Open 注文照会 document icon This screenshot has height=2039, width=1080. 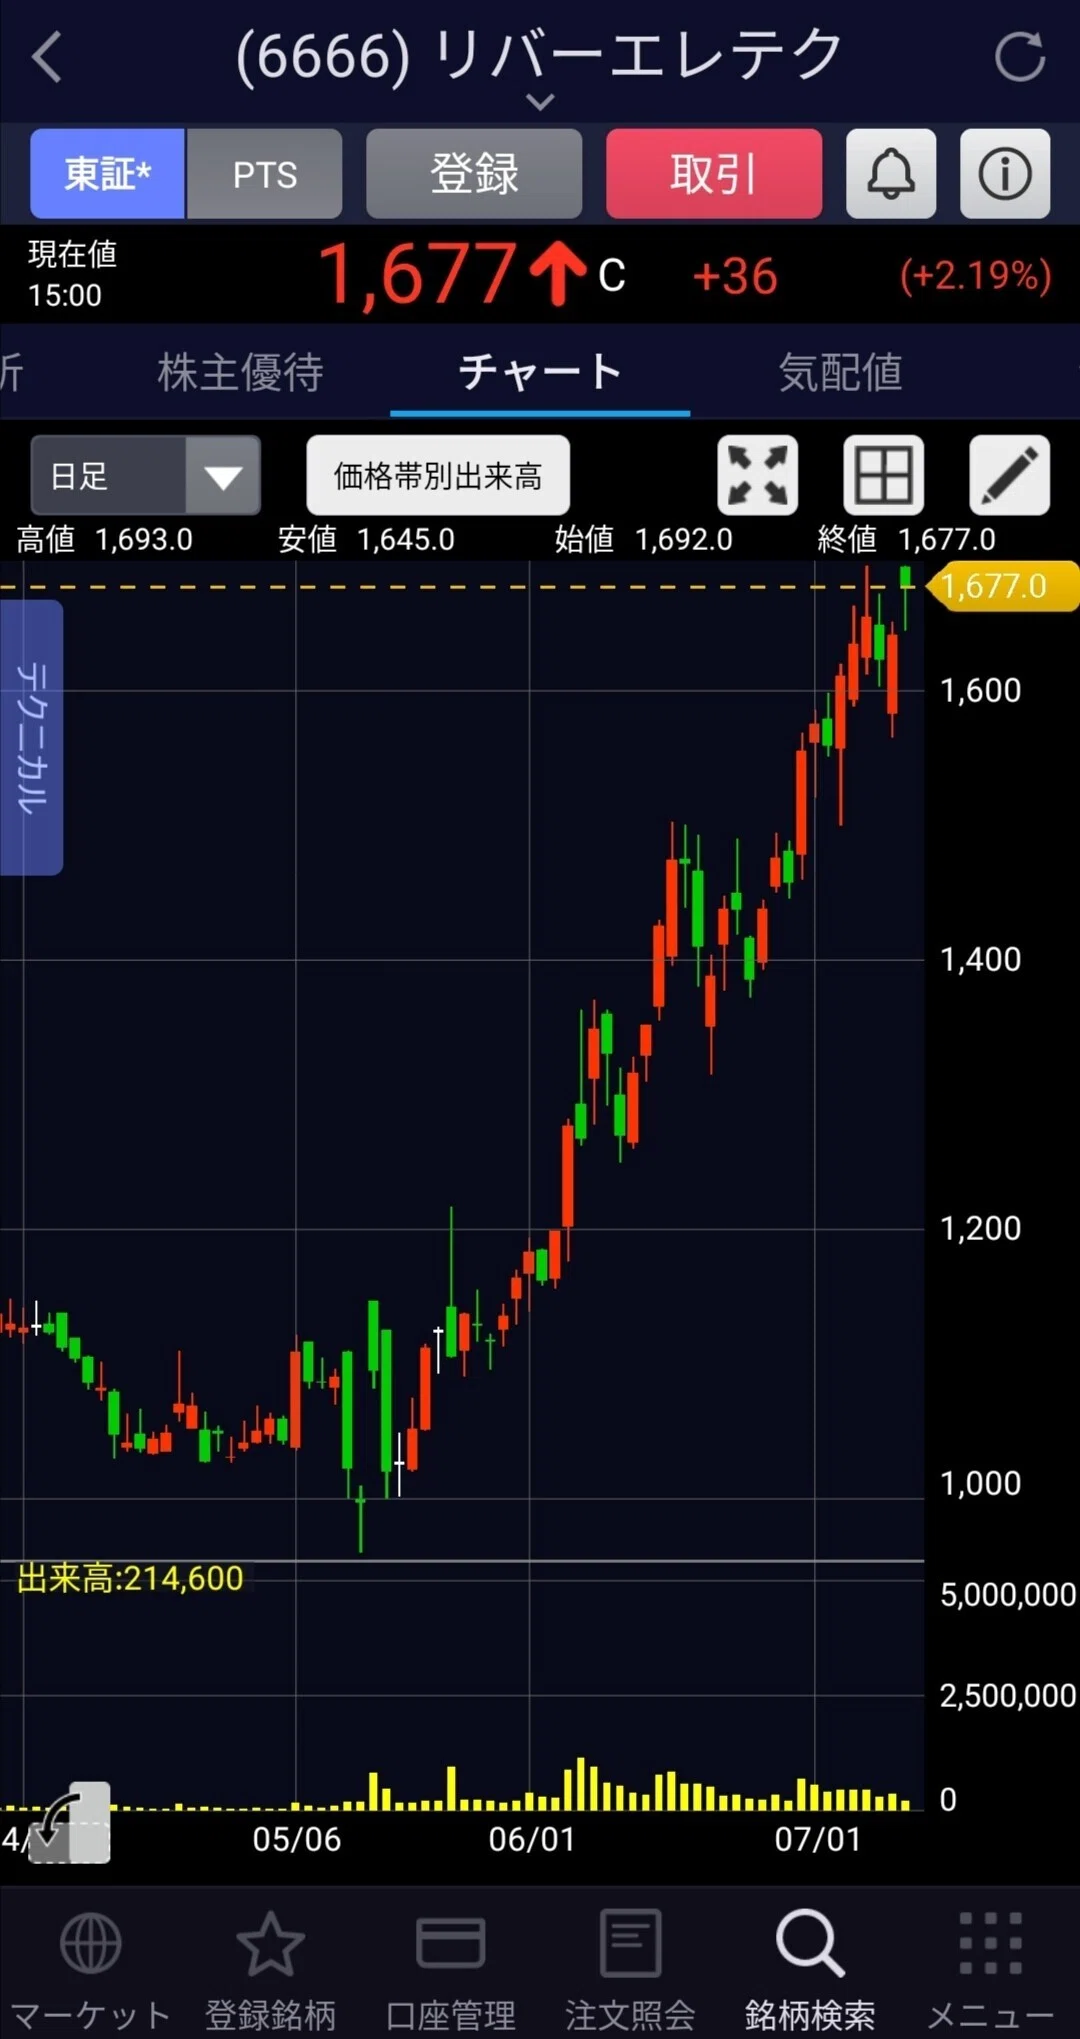click(630, 1944)
